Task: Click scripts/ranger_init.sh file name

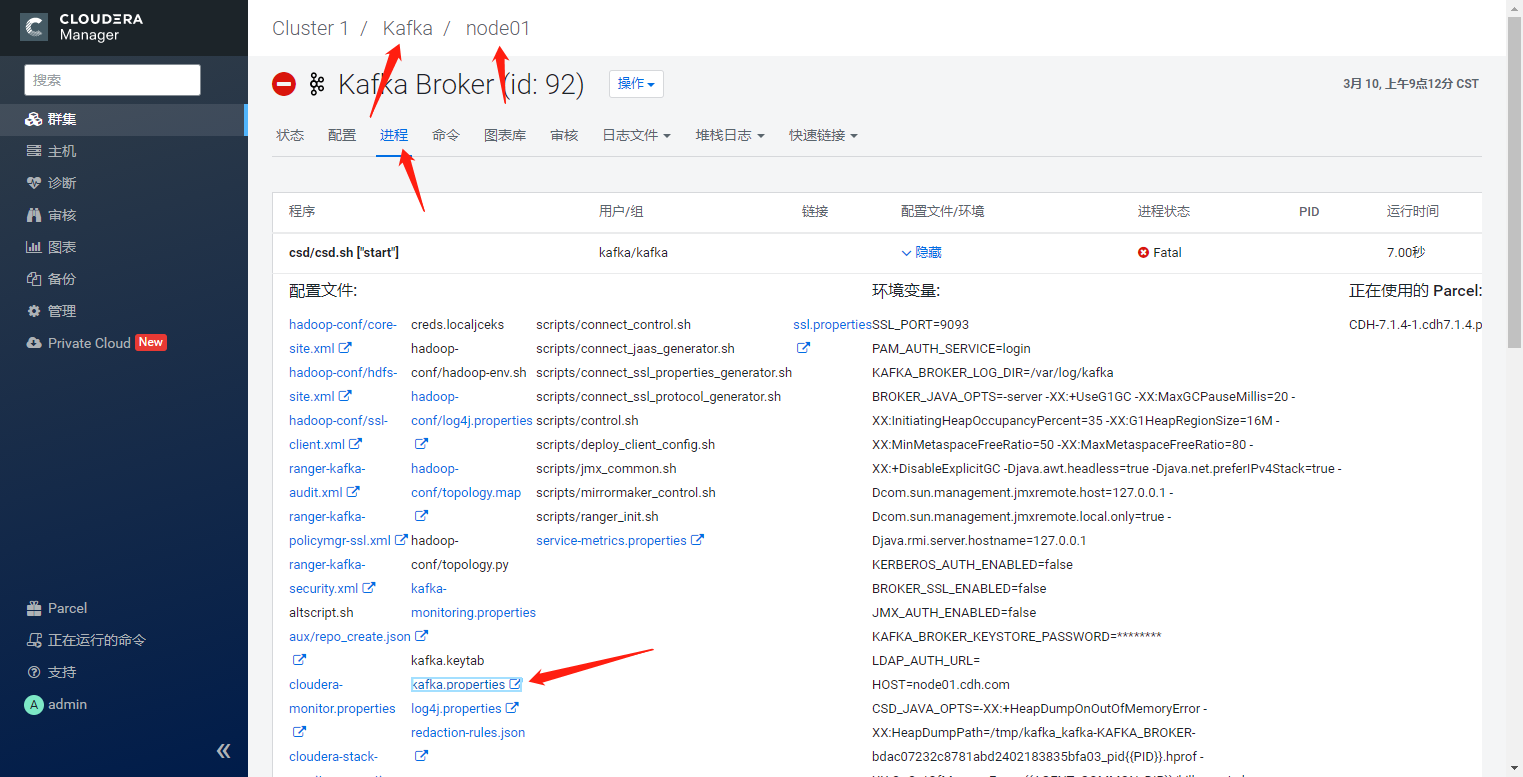Action: point(597,517)
